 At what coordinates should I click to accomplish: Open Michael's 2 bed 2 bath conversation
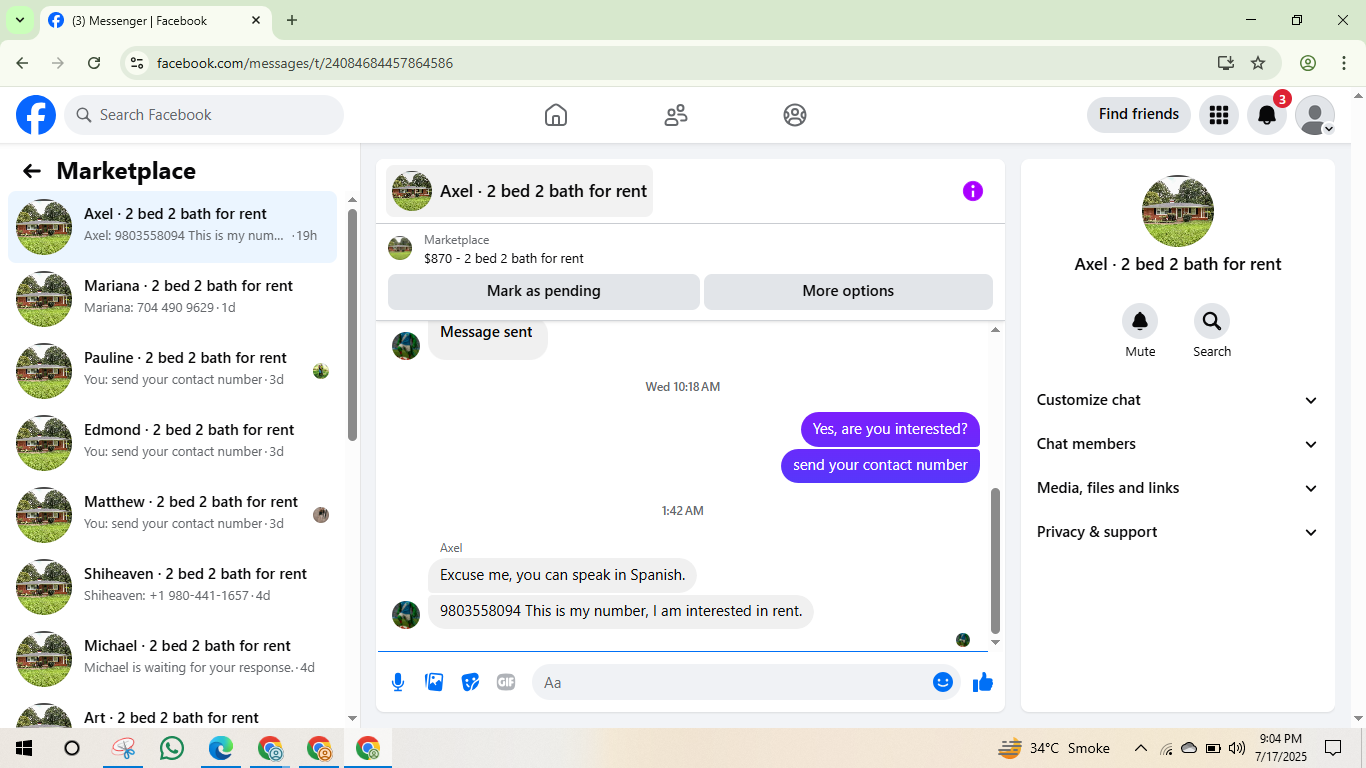tap(173, 659)
